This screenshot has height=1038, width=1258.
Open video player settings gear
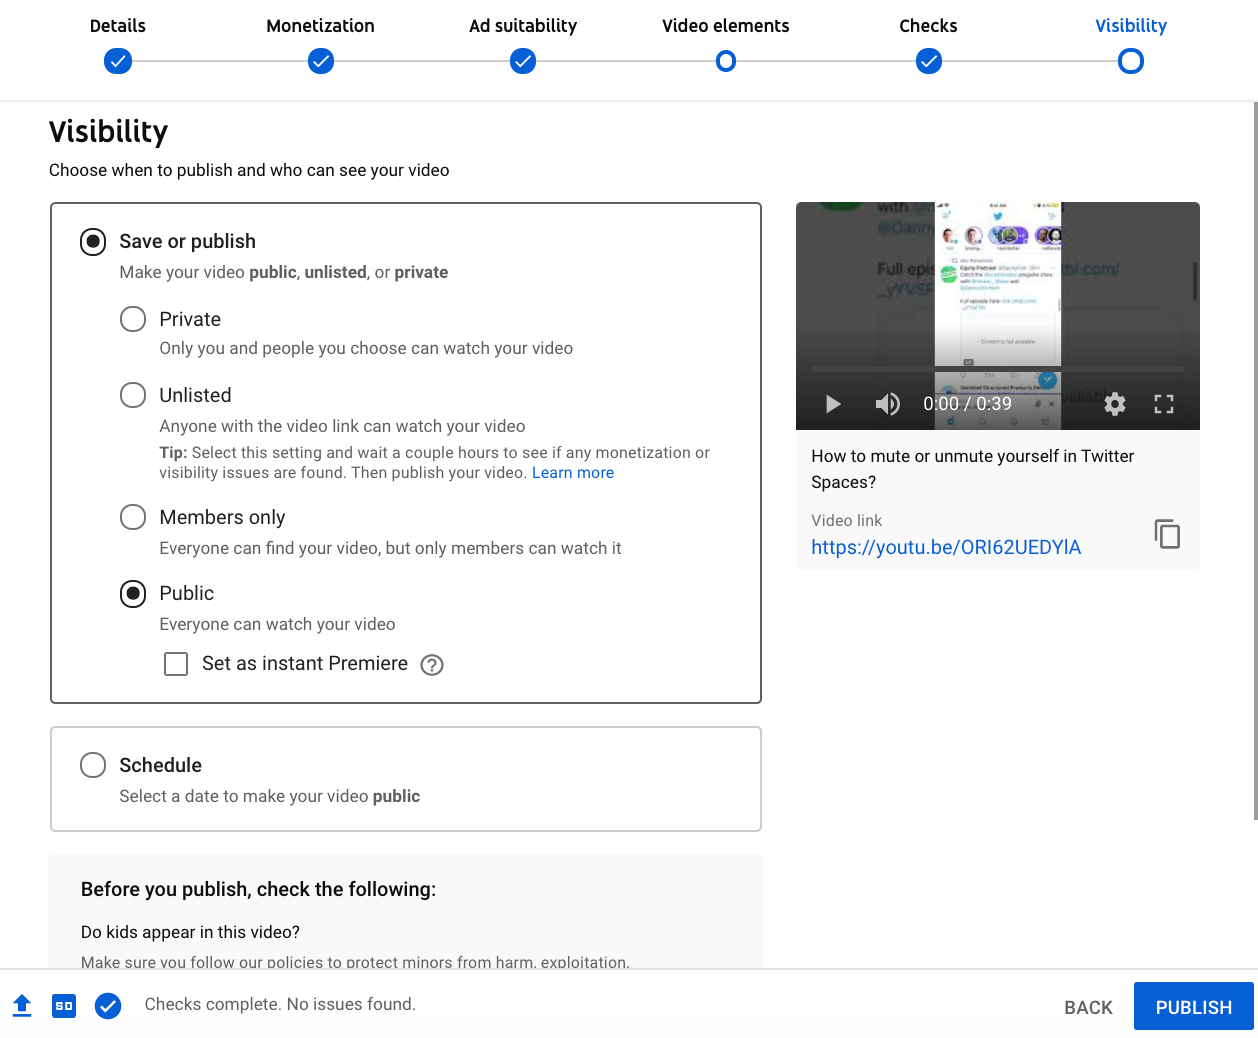tap(1115, 404)
